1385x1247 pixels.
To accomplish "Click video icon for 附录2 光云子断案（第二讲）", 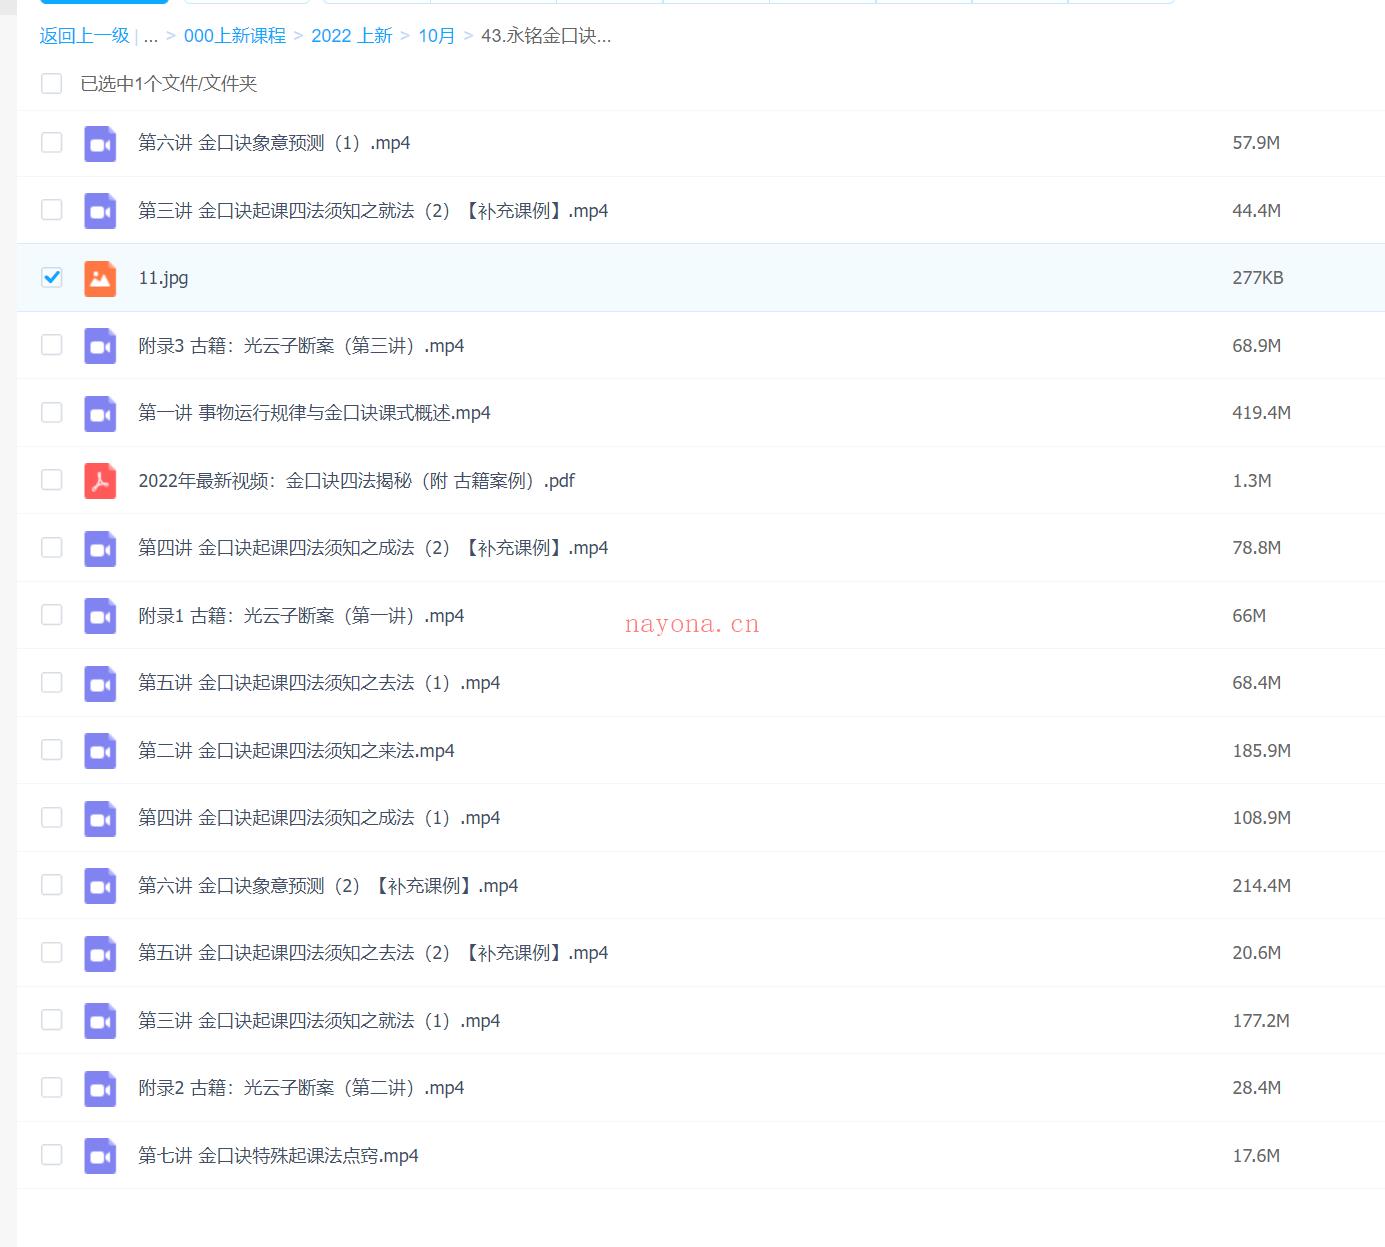I will click(x=100, y=1088).
